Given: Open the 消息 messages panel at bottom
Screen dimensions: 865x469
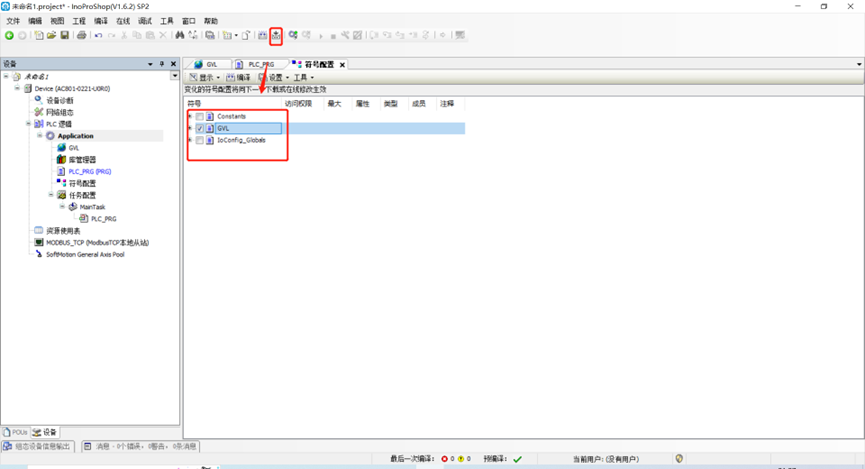Looking at the screenshot, I should pyautogui.click(x=141, y=446).
